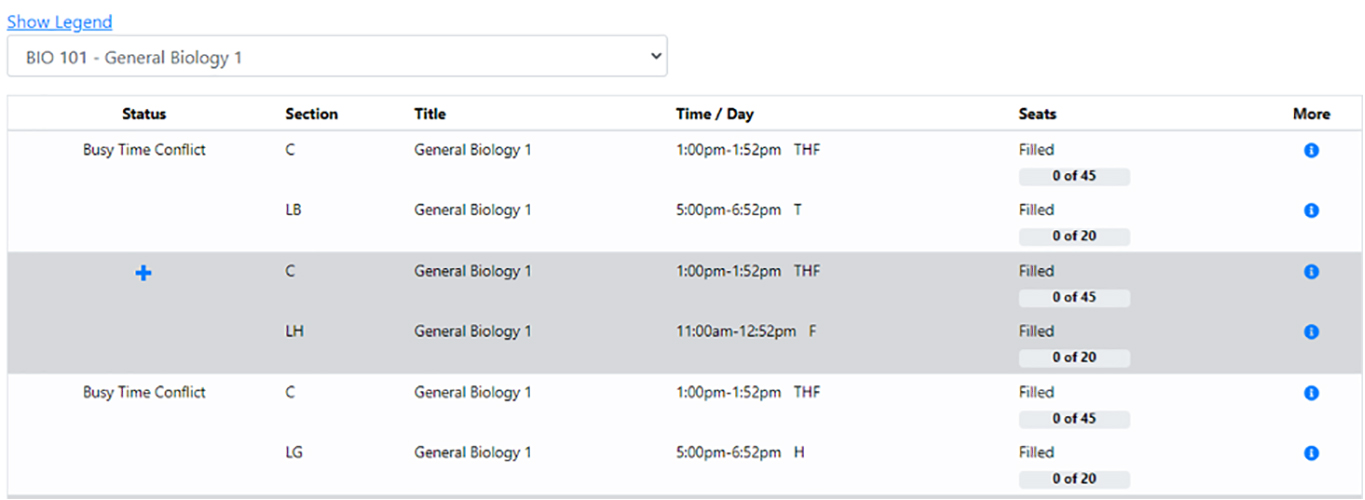Click the Show Legend link
The height and width of the screenshot is (500, 1365).
pyautogui.click(x=60, y=22)
